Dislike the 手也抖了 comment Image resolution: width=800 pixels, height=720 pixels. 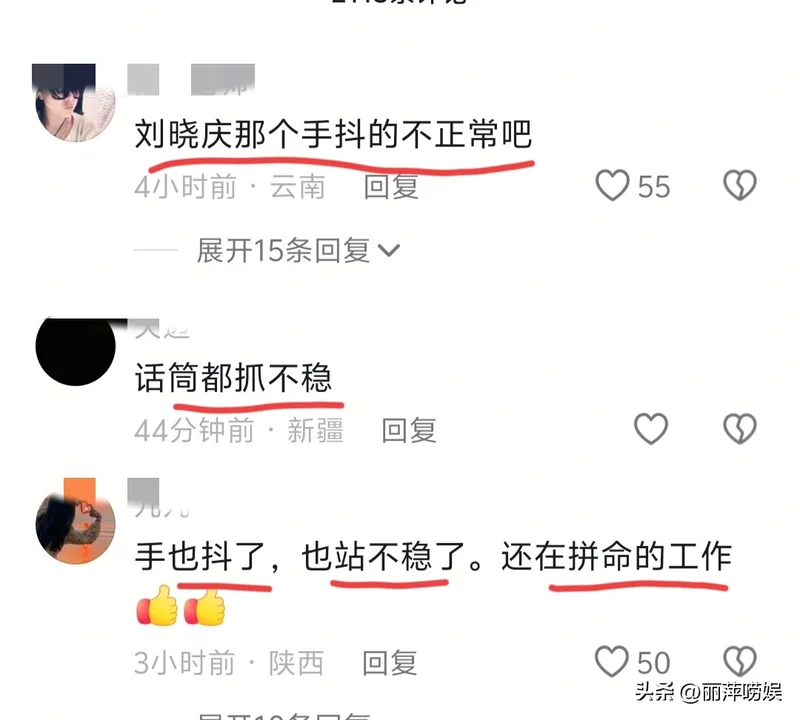(x=740, y=662)
